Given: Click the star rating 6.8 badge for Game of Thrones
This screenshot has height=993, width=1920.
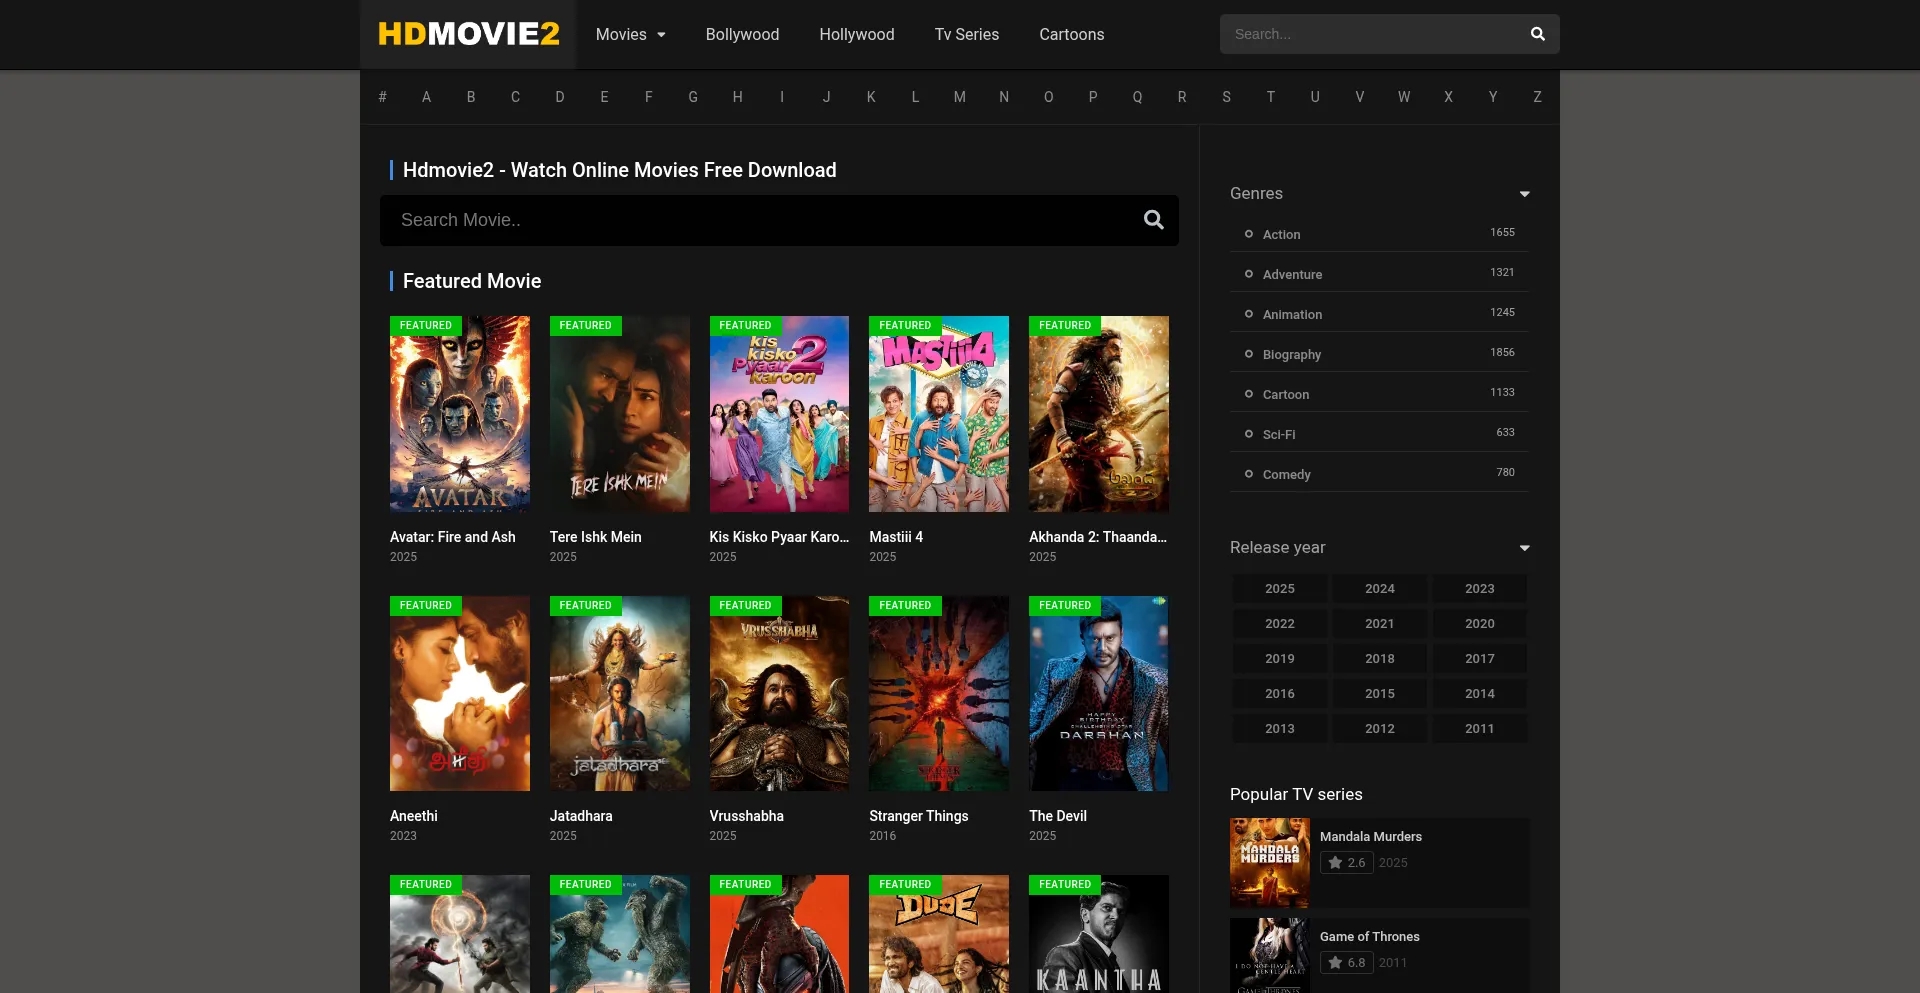Looking at the screenshot, I should [1346, 963].
